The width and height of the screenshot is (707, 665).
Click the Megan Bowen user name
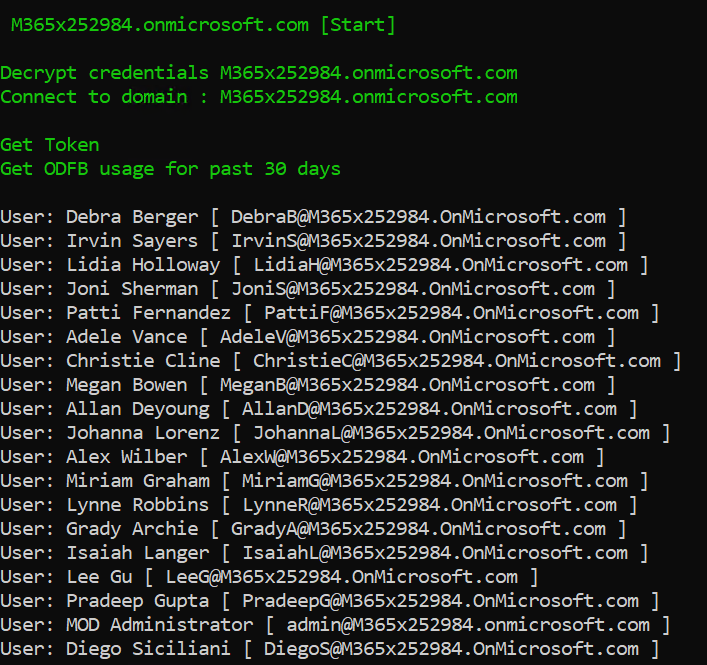[x=126, y=385]
